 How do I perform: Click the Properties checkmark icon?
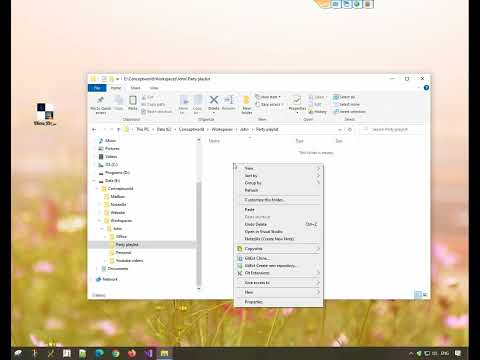click(297, 100)
